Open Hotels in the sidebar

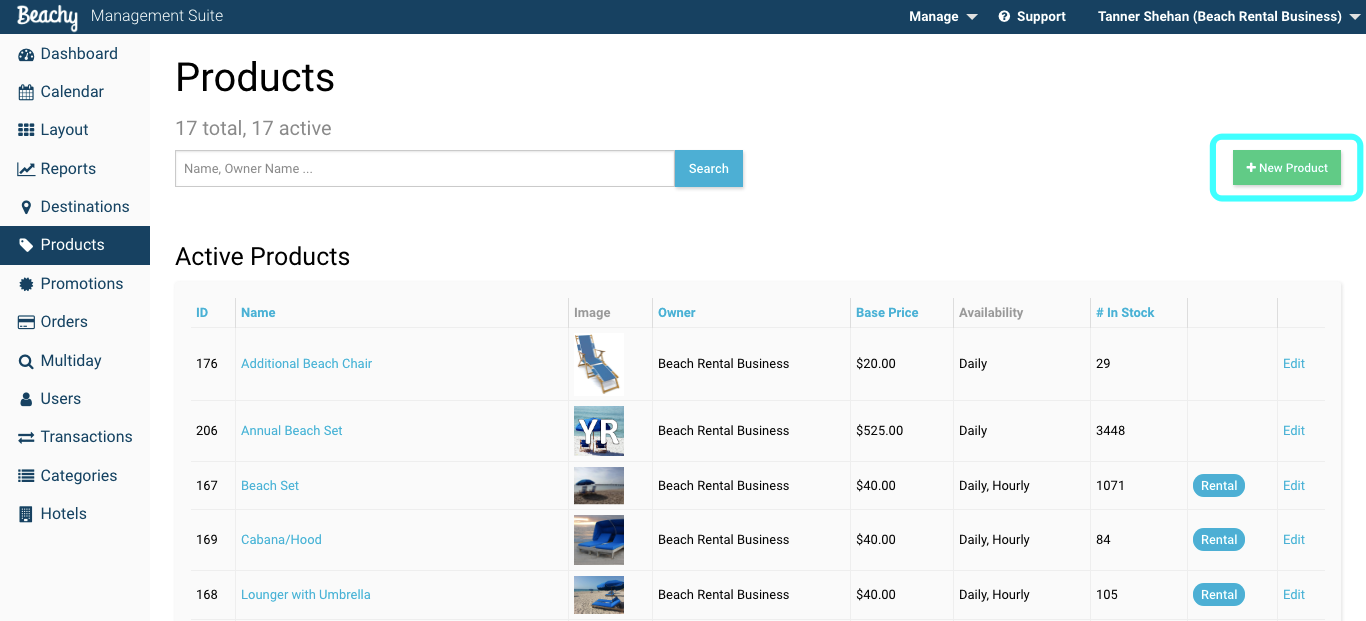[75, 514]
